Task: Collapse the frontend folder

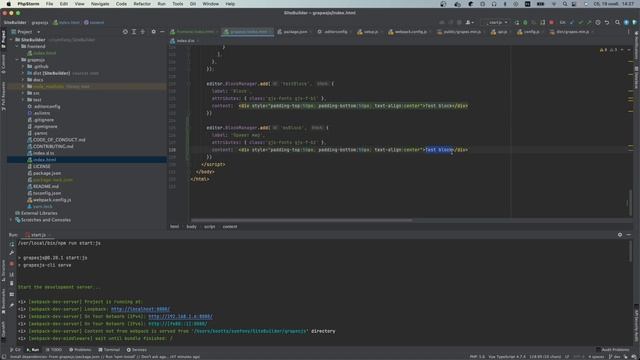Action: (x=17, y=47)
